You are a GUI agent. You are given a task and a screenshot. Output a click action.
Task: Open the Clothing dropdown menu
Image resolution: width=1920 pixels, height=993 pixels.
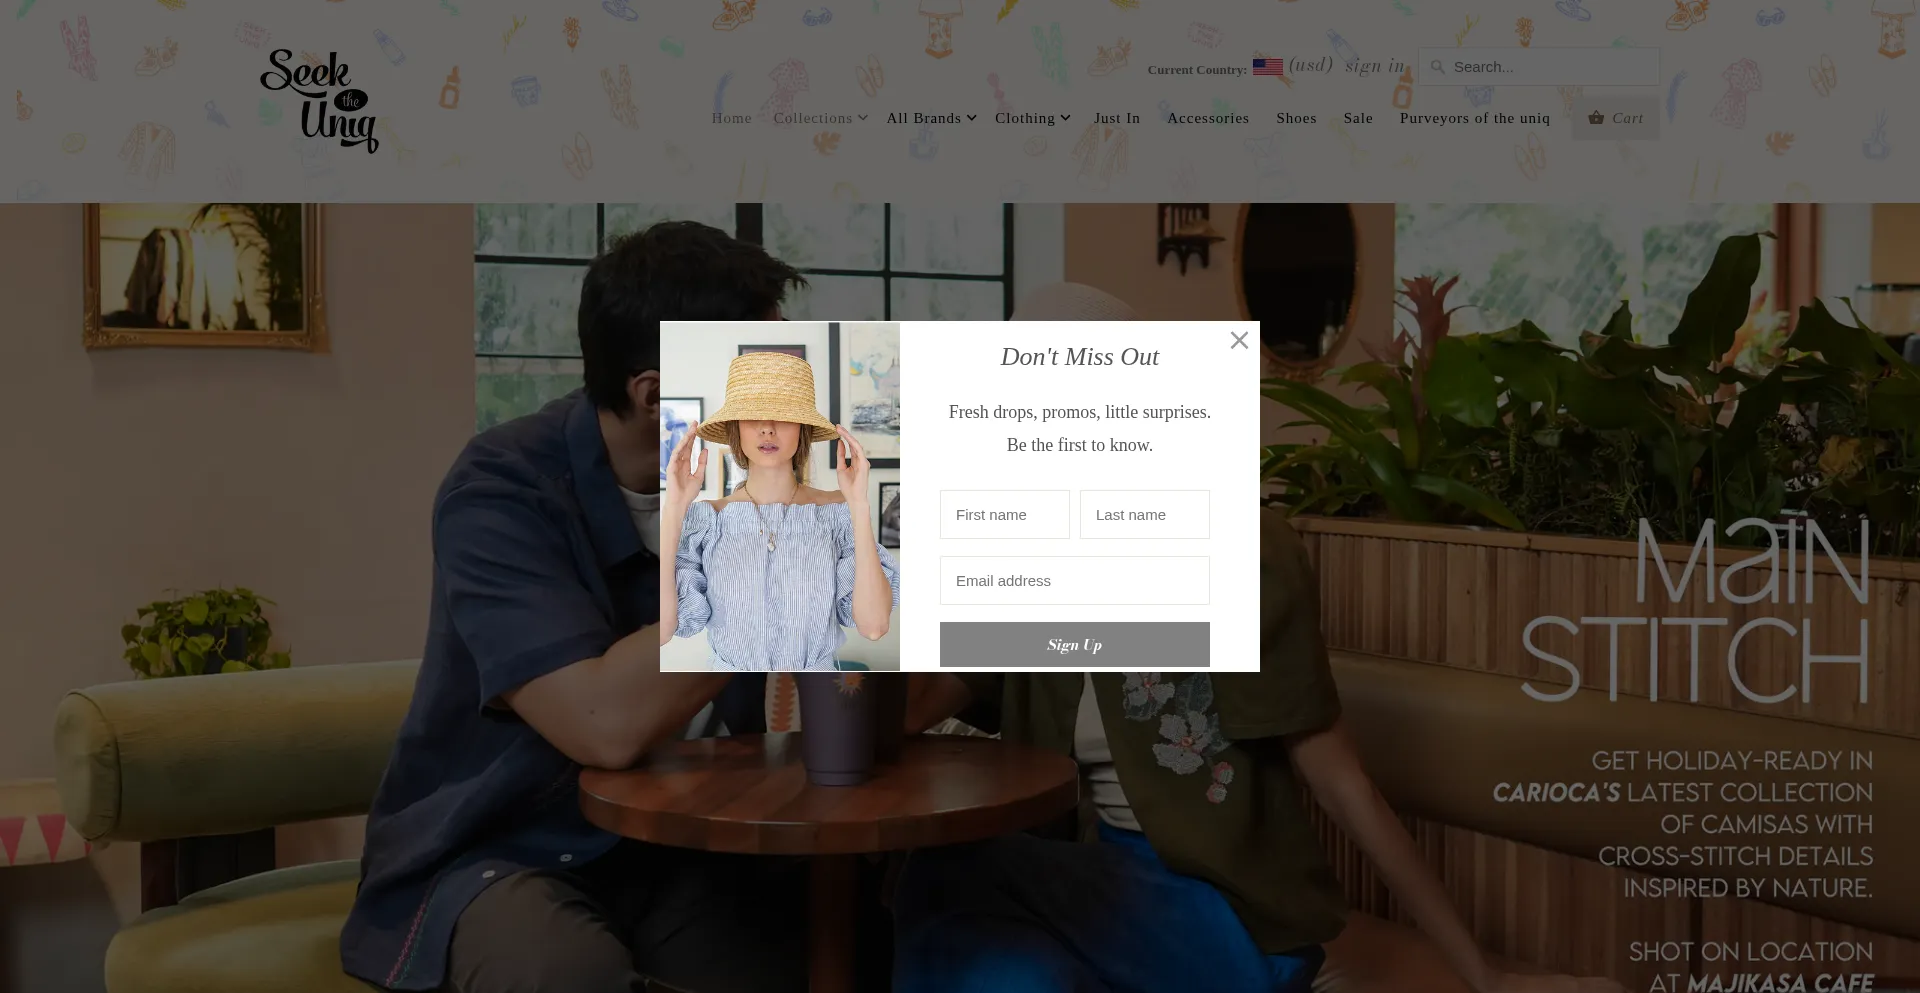pos(1032,118)
